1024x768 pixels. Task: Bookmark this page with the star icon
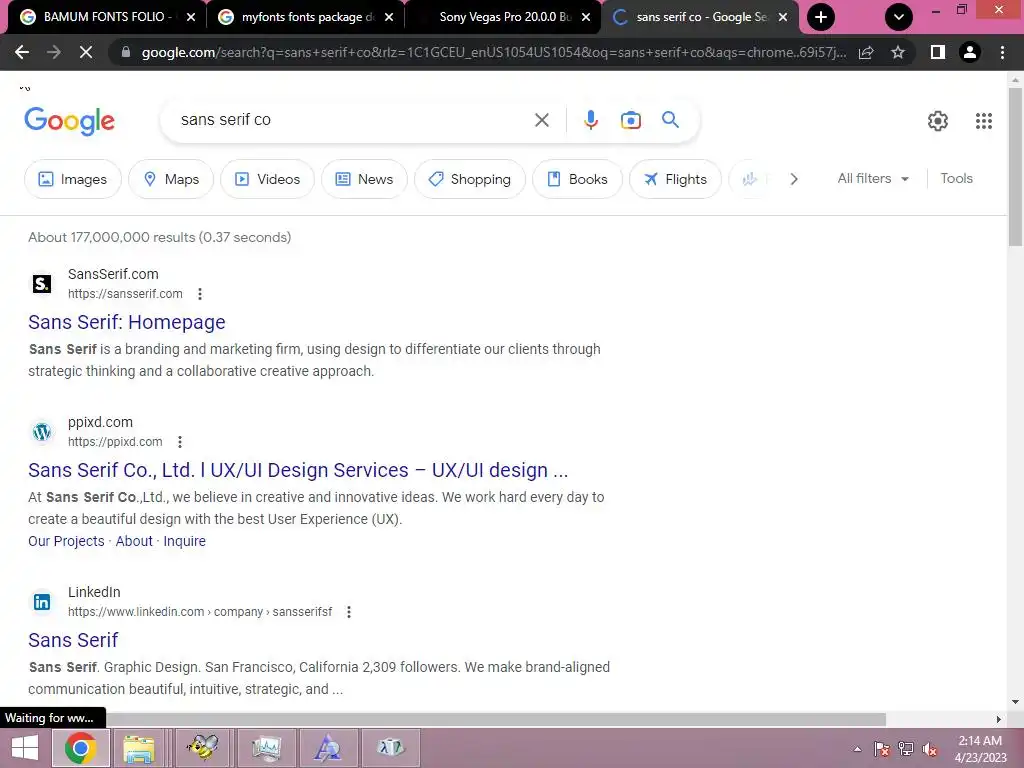898,52
